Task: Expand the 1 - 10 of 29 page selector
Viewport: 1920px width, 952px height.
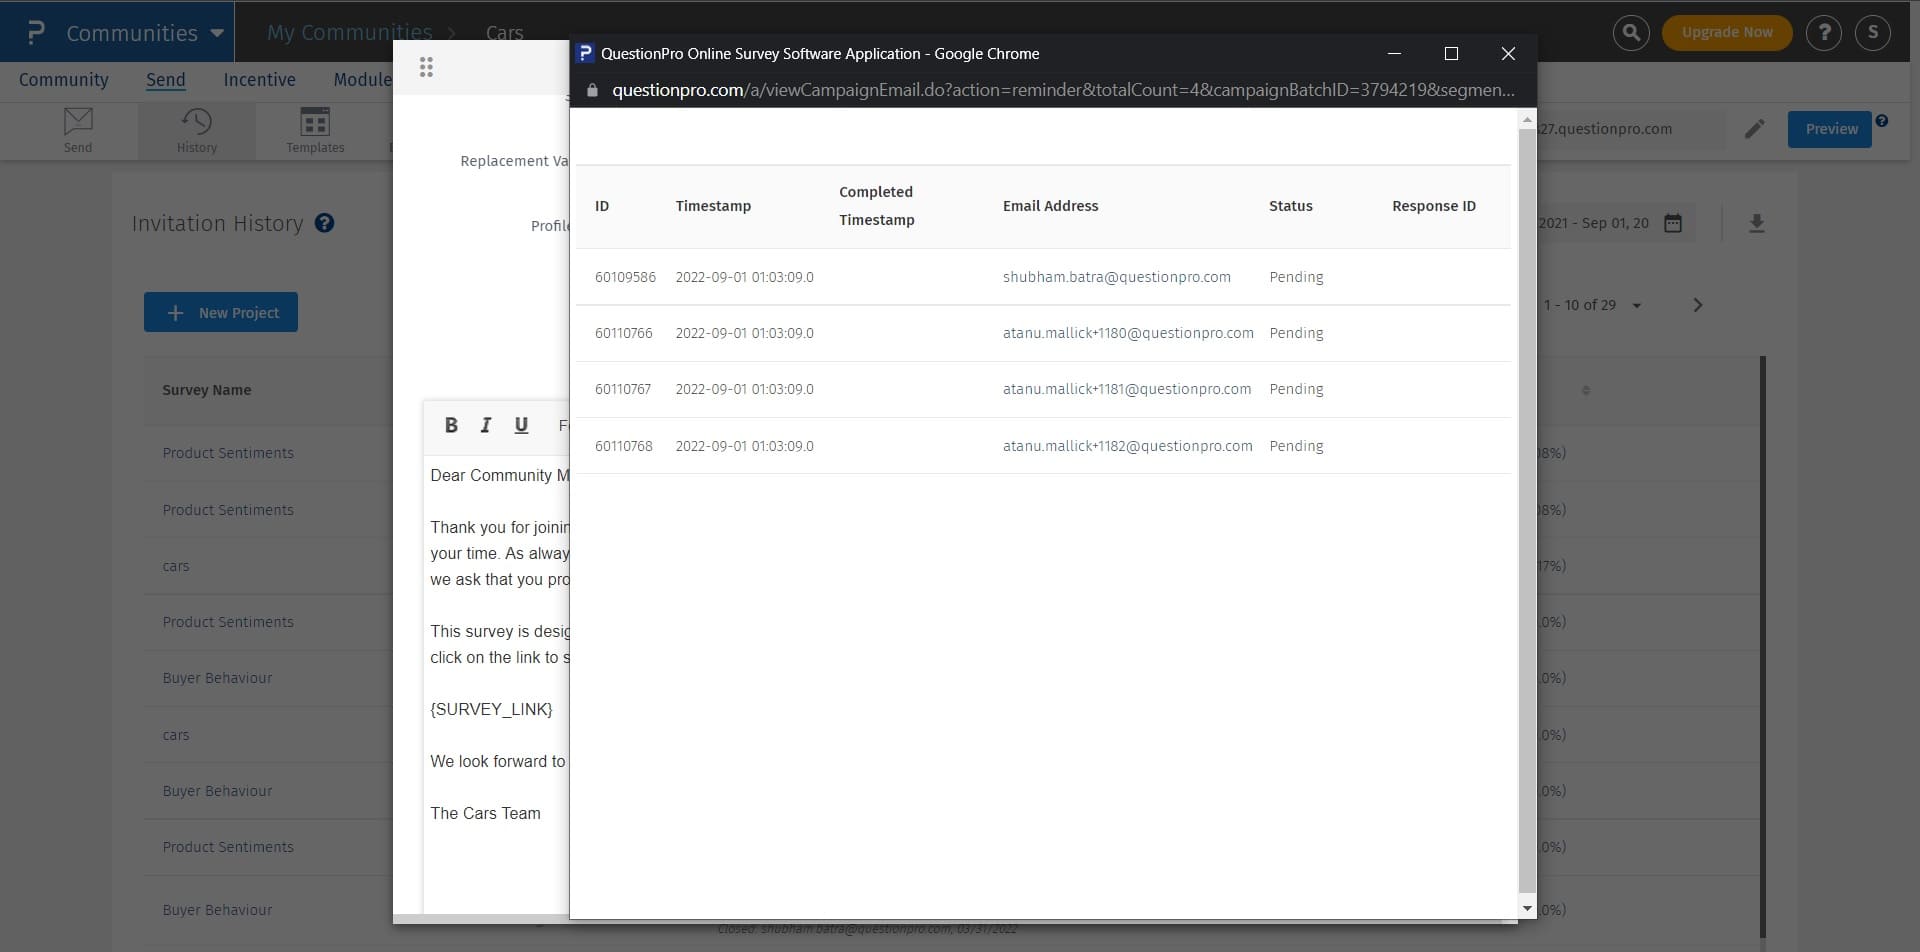Action: pyautogui.click(x=1637, y=305)
